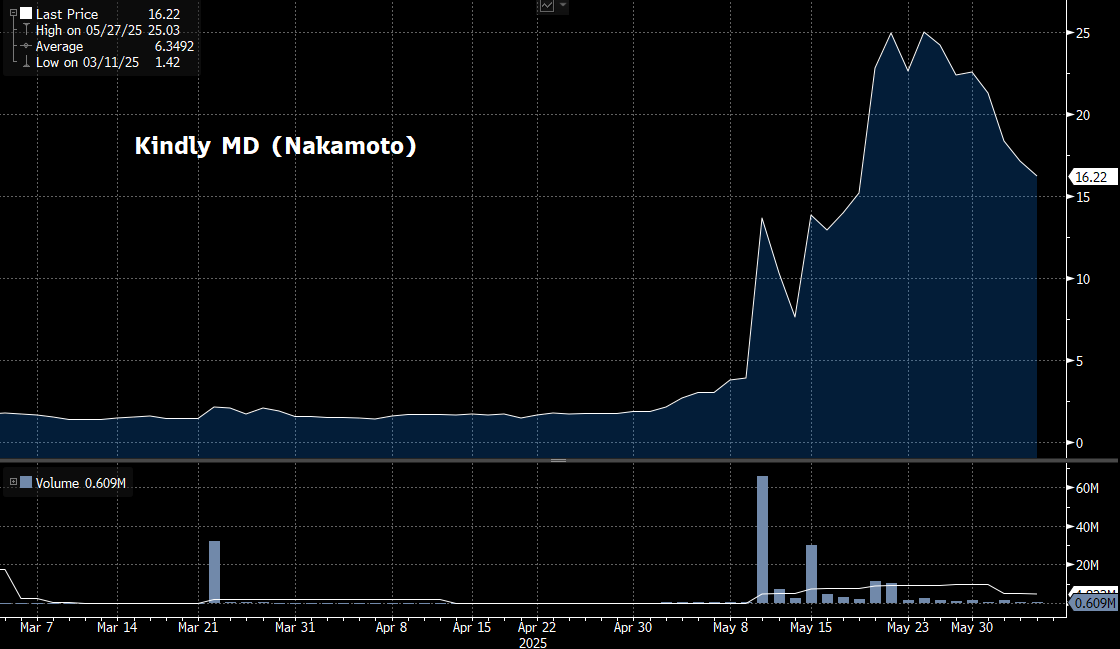Click the Mar 21 date label
The image size is (1120, 649).
point(198,628)
